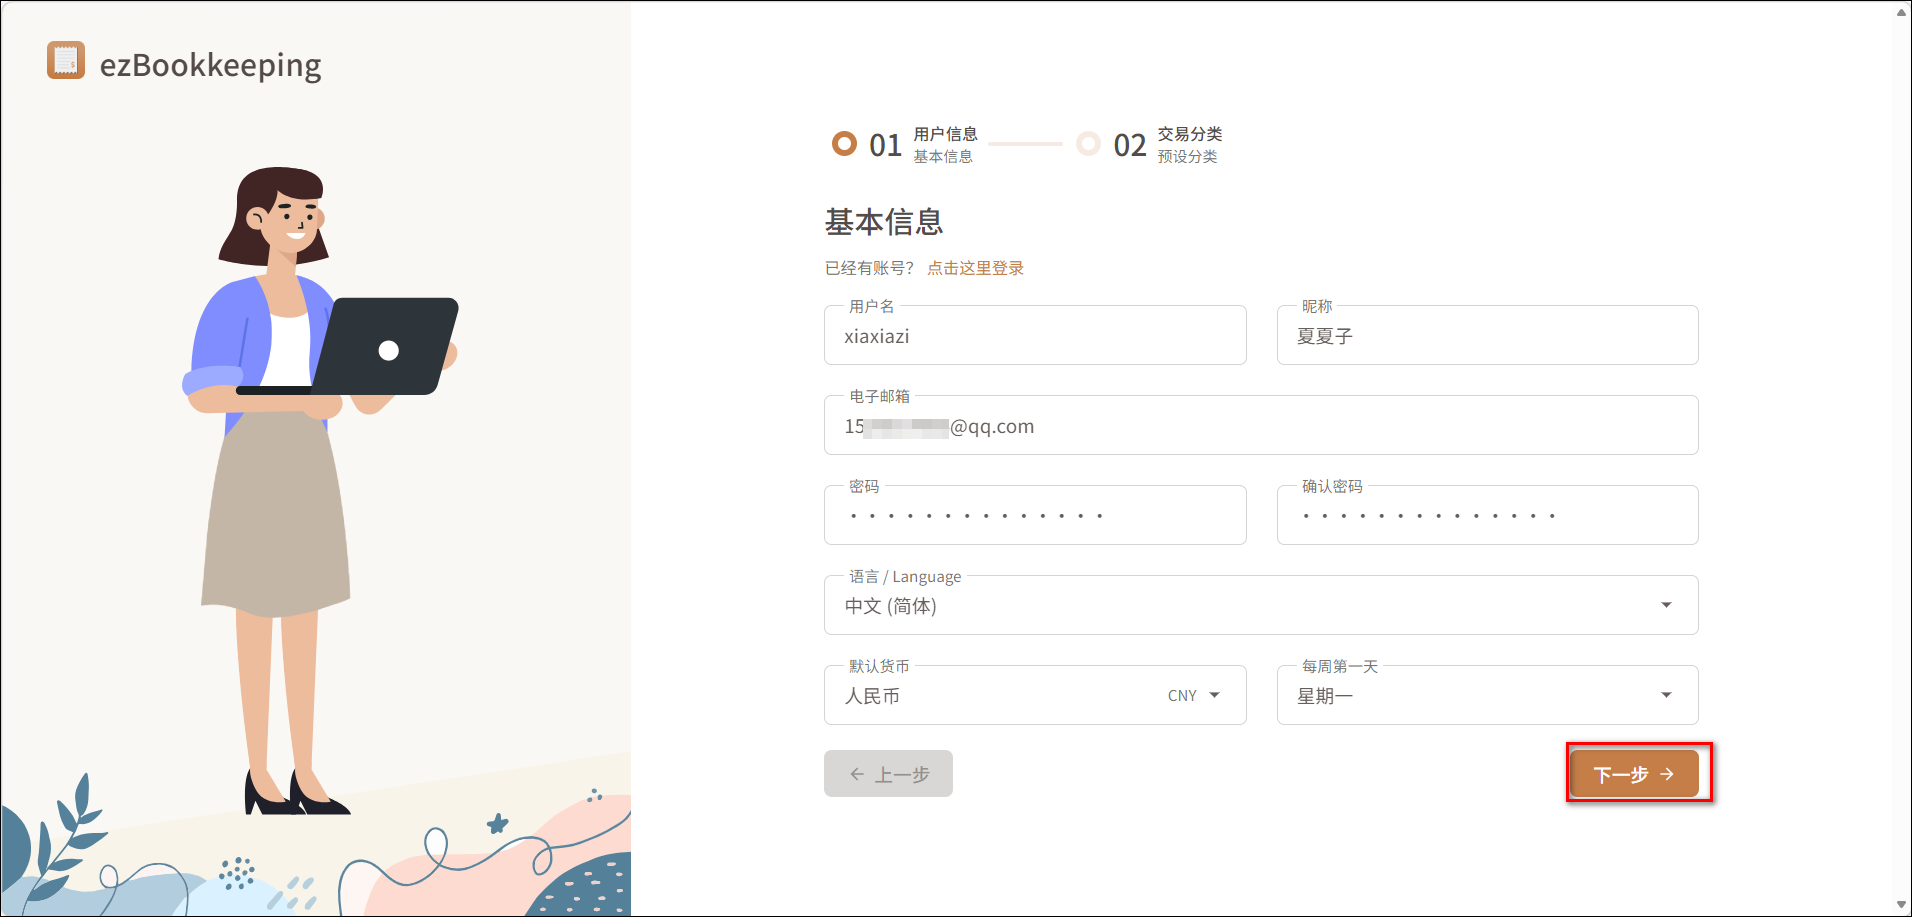
Task: Click the step 02 circle indicator
Action: (1088, 144)
